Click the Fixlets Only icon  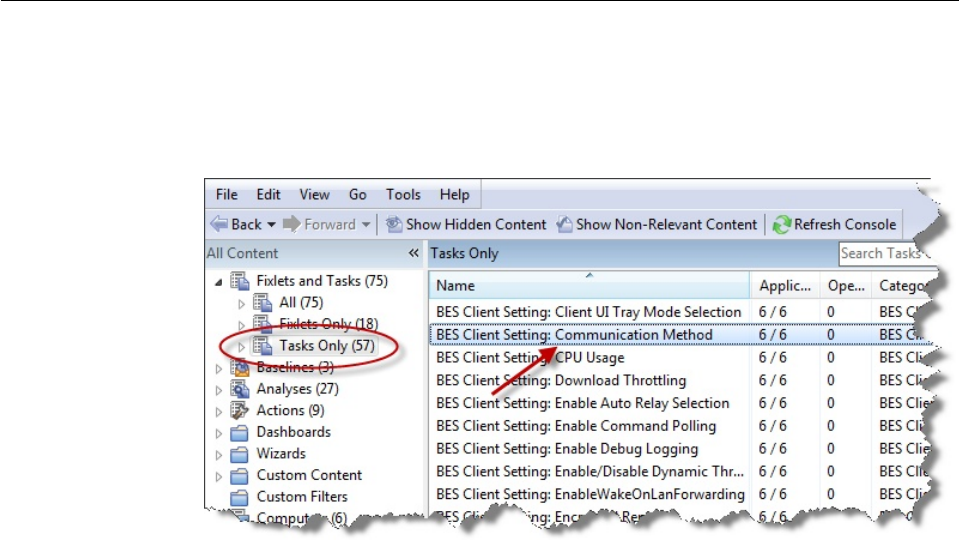click(x=262, y=324)
